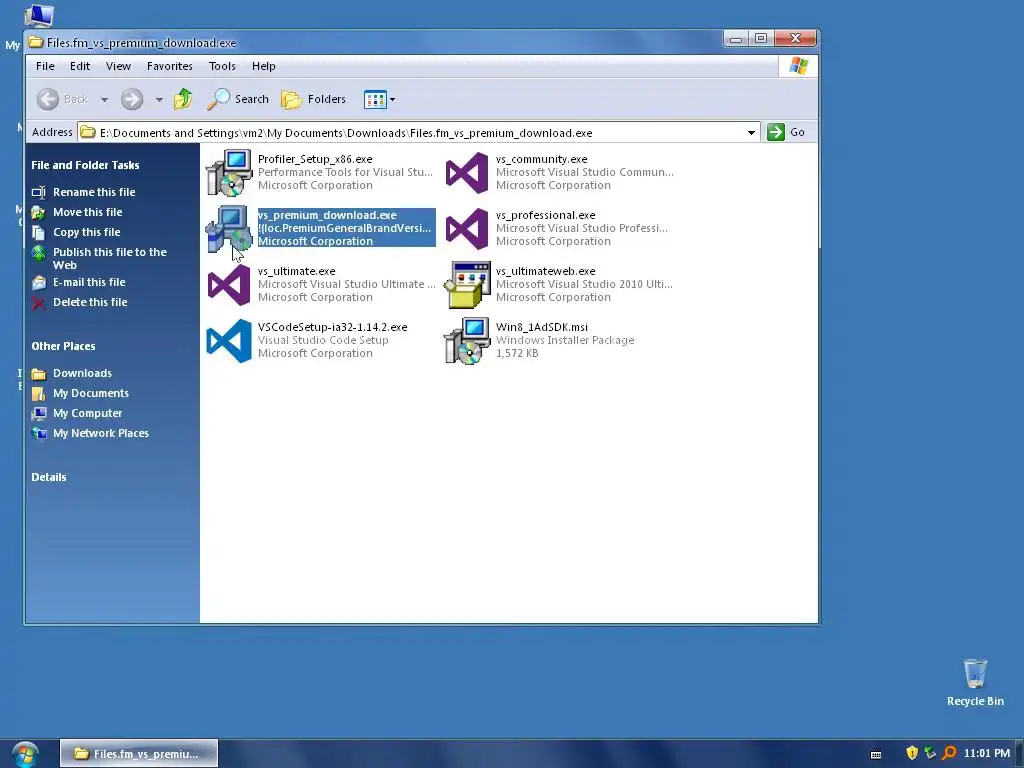This screenshot has height=768, width=1024.
Task: Select the vs_ultimateweb.exe setup box icon
Action: pyautogui.click(x=466, y=285)
